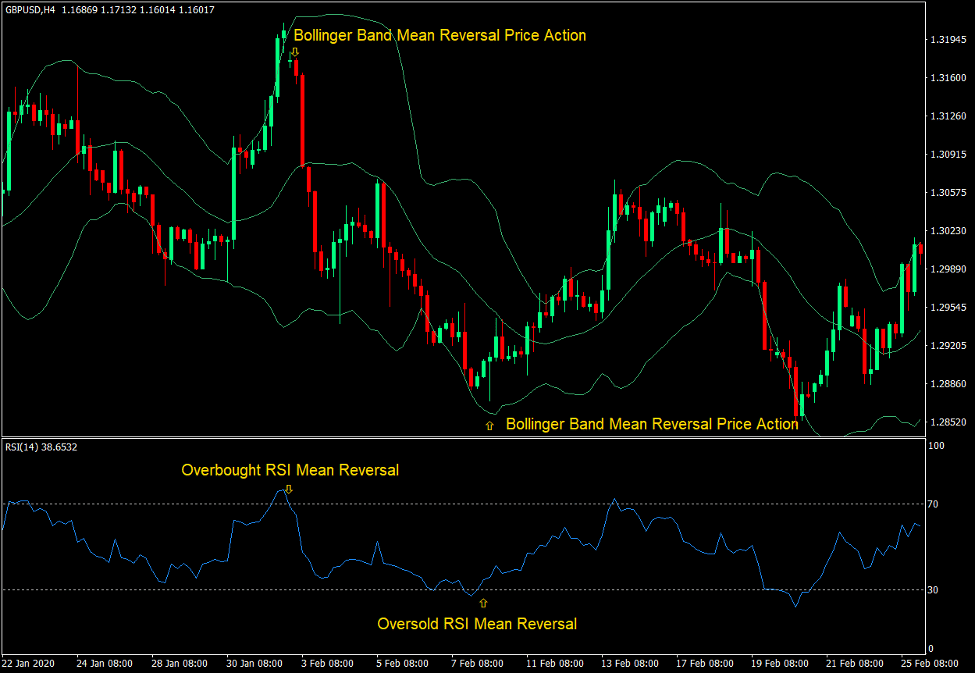Click the RSI 100 level axis label
Viewport: 977px width, 675px height.
[x=935, y=446]
